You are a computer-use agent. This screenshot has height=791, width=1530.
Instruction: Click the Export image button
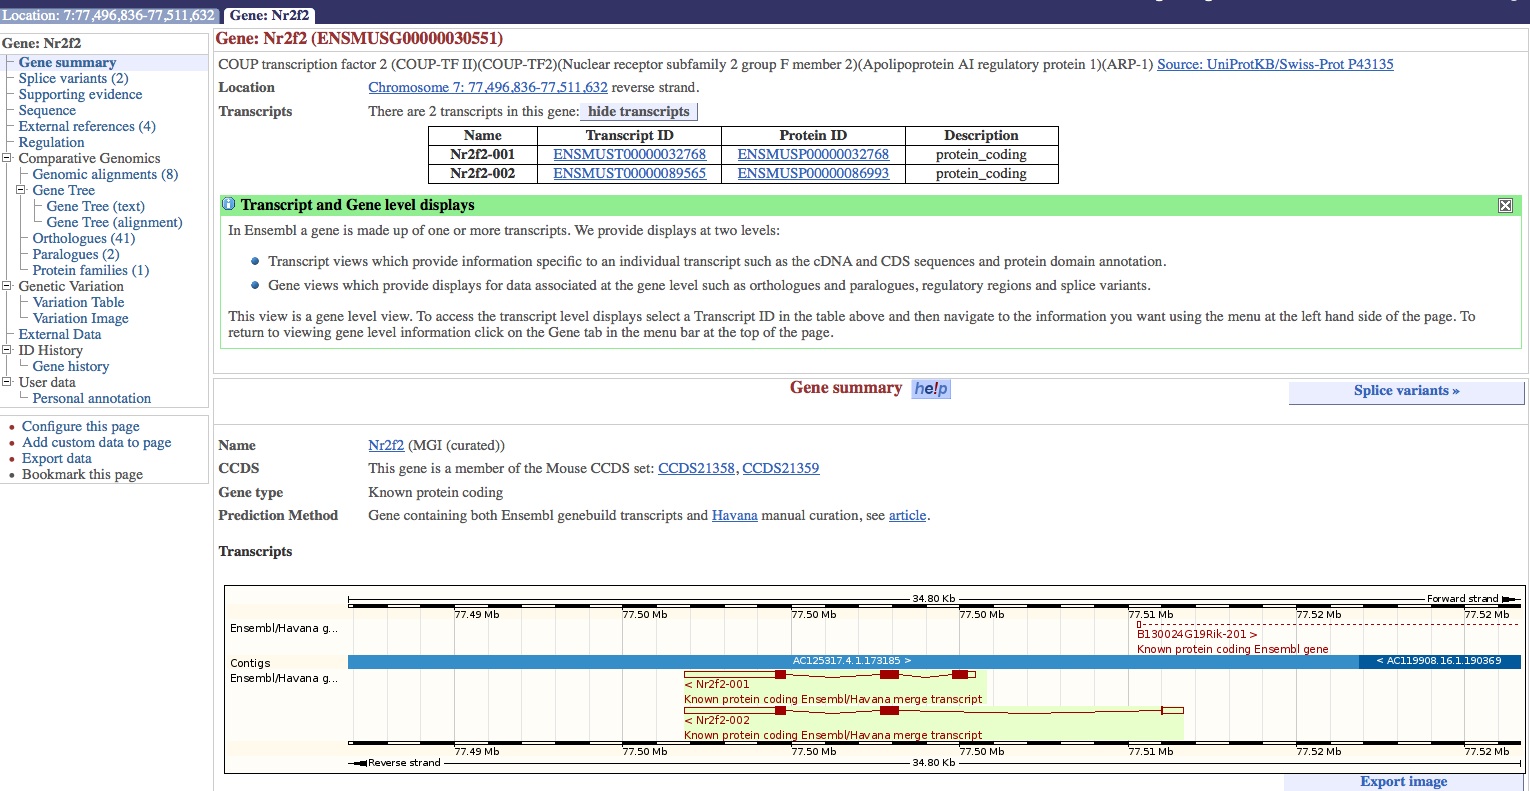click(x=1403, y=782)
